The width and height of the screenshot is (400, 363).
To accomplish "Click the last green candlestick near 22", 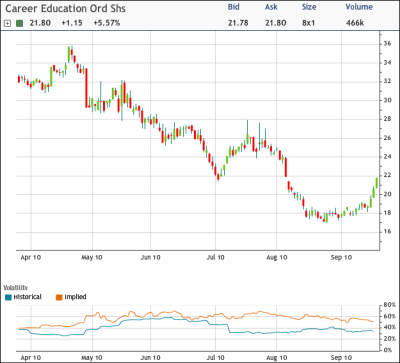I will [x=377, y=183].
